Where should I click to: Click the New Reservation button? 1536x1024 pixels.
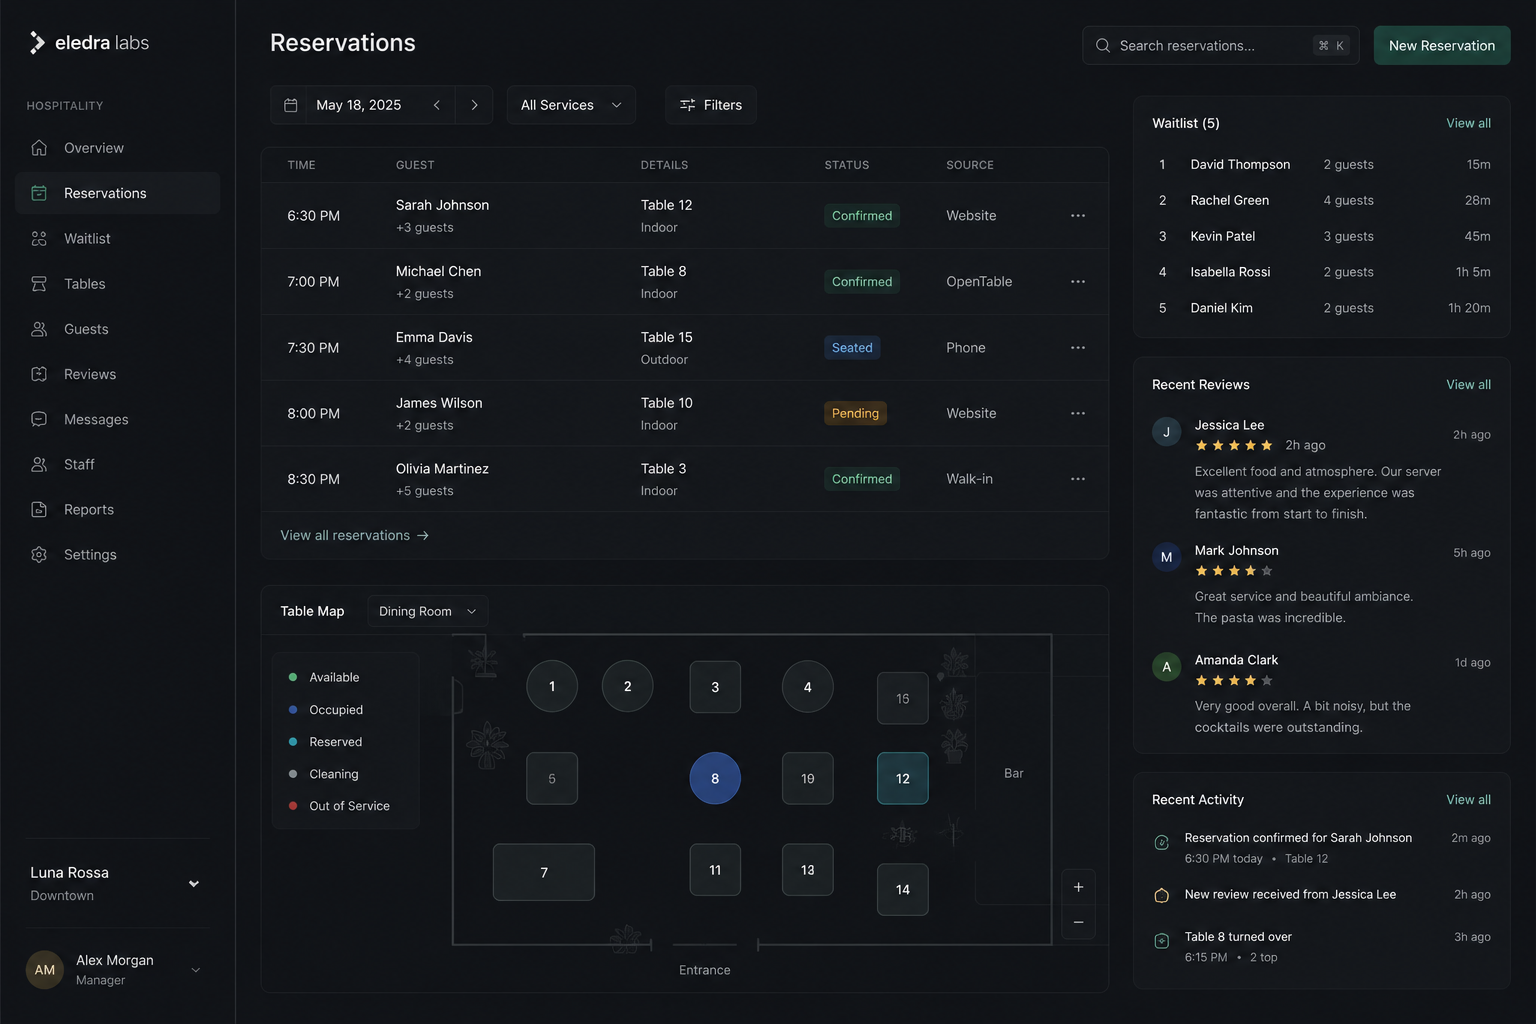click(1442, 45)
